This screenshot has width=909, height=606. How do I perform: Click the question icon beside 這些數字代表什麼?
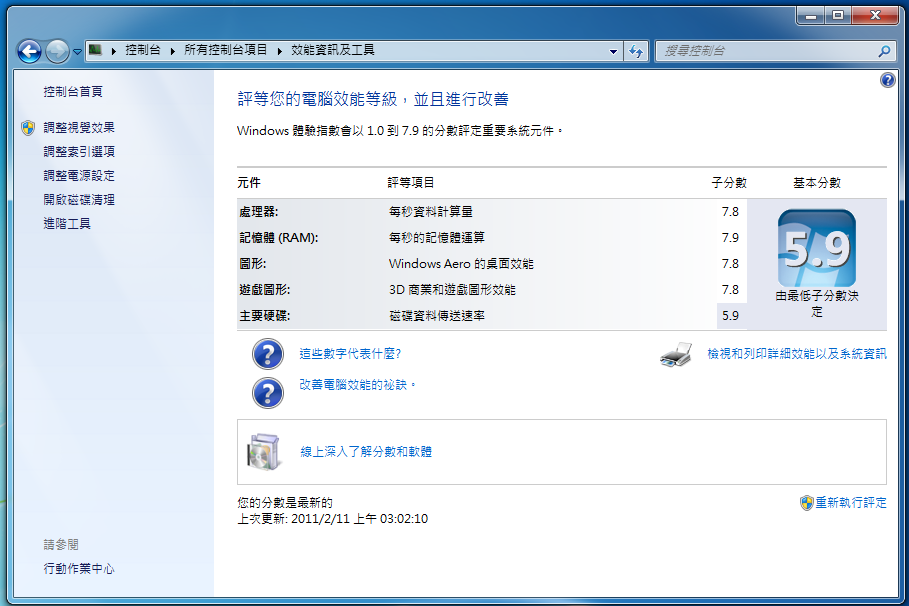click(268, 354)
